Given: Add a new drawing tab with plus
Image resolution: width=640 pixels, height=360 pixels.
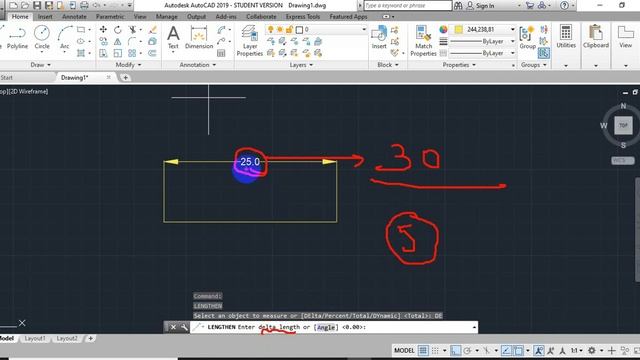Looking at the screenshot, I should pyautogui.click(x=125, y=77).
